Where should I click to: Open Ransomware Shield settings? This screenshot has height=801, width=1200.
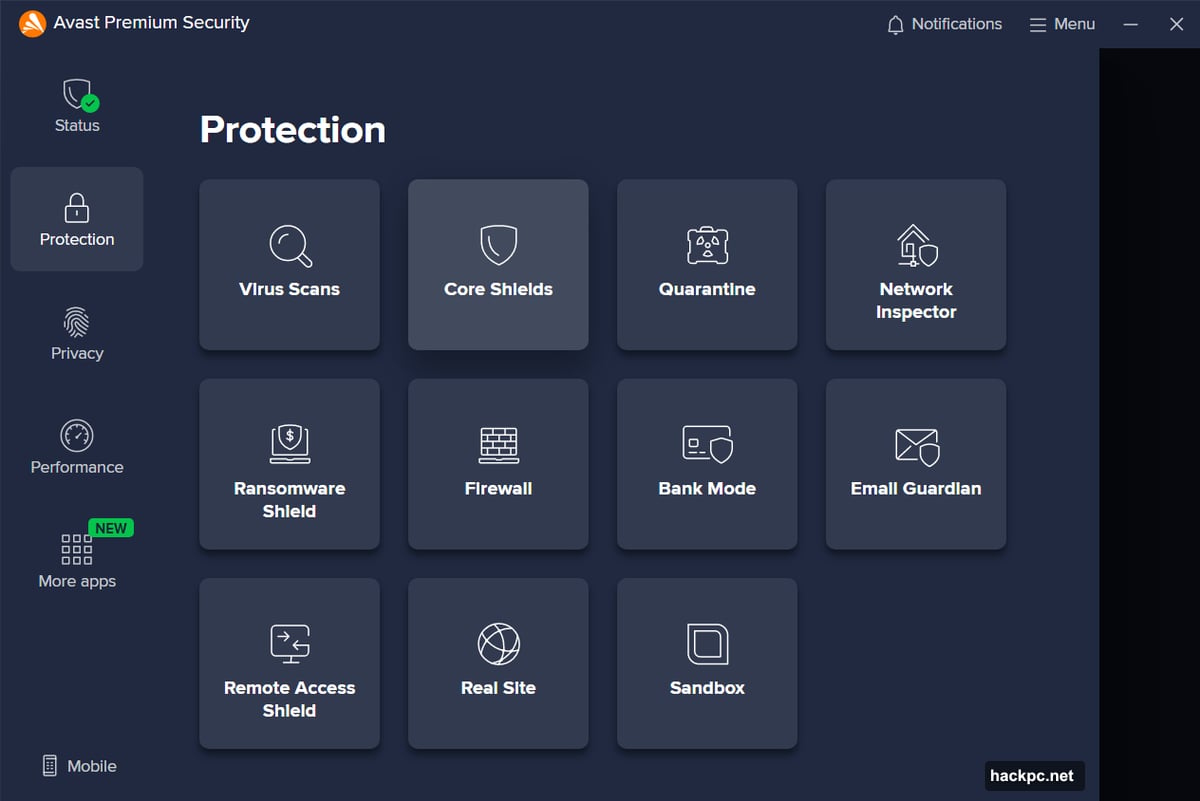[289, 464]
